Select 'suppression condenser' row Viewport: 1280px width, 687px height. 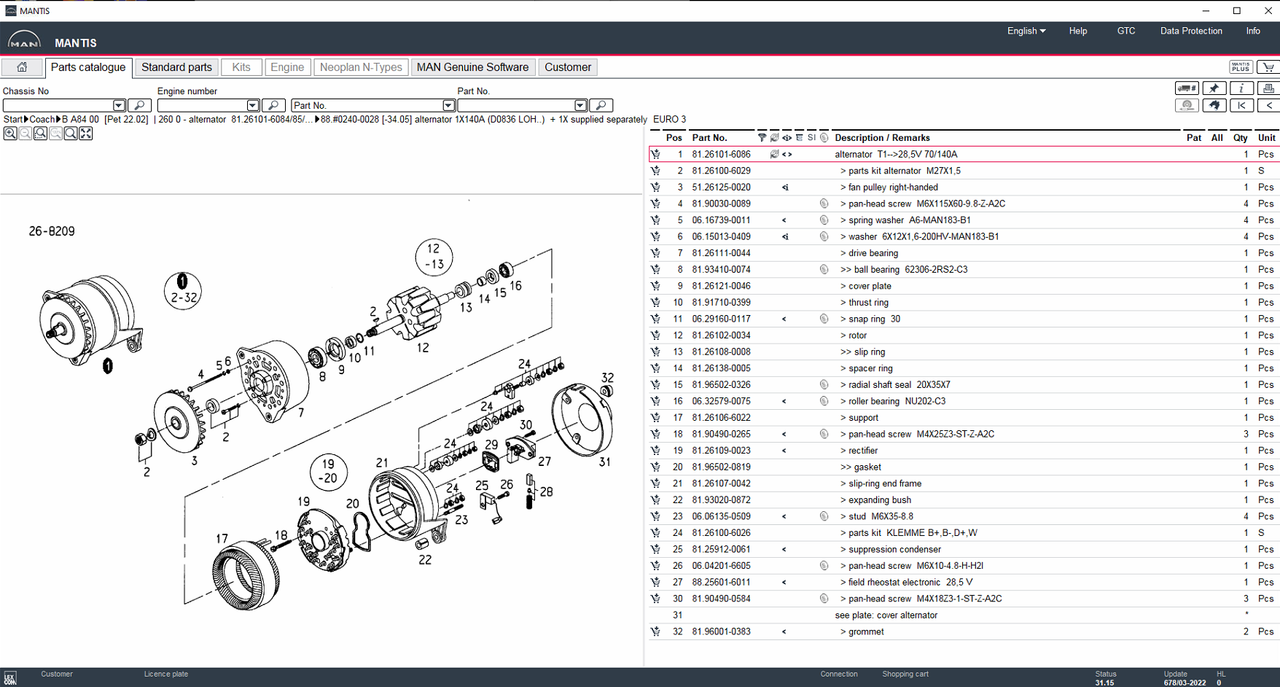click(x=964, y=549)
